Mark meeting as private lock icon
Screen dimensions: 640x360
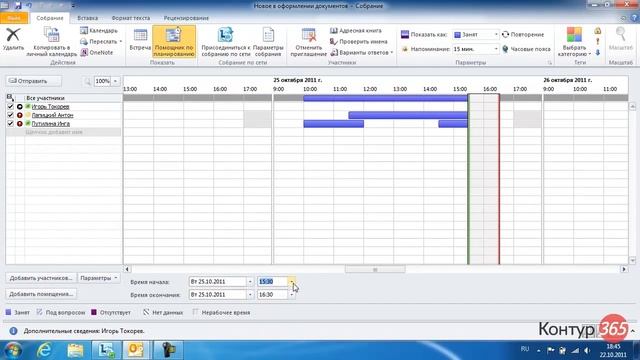(x=598, y=31)
